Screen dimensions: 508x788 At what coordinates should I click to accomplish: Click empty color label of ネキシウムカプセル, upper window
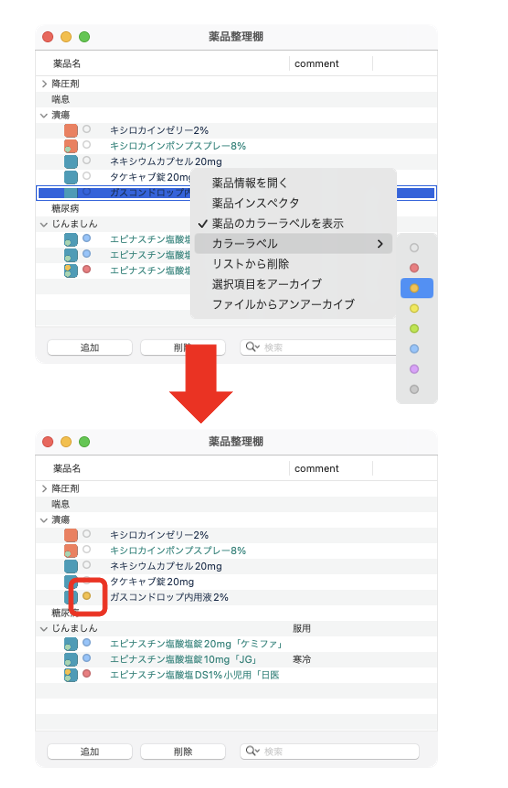87,160
